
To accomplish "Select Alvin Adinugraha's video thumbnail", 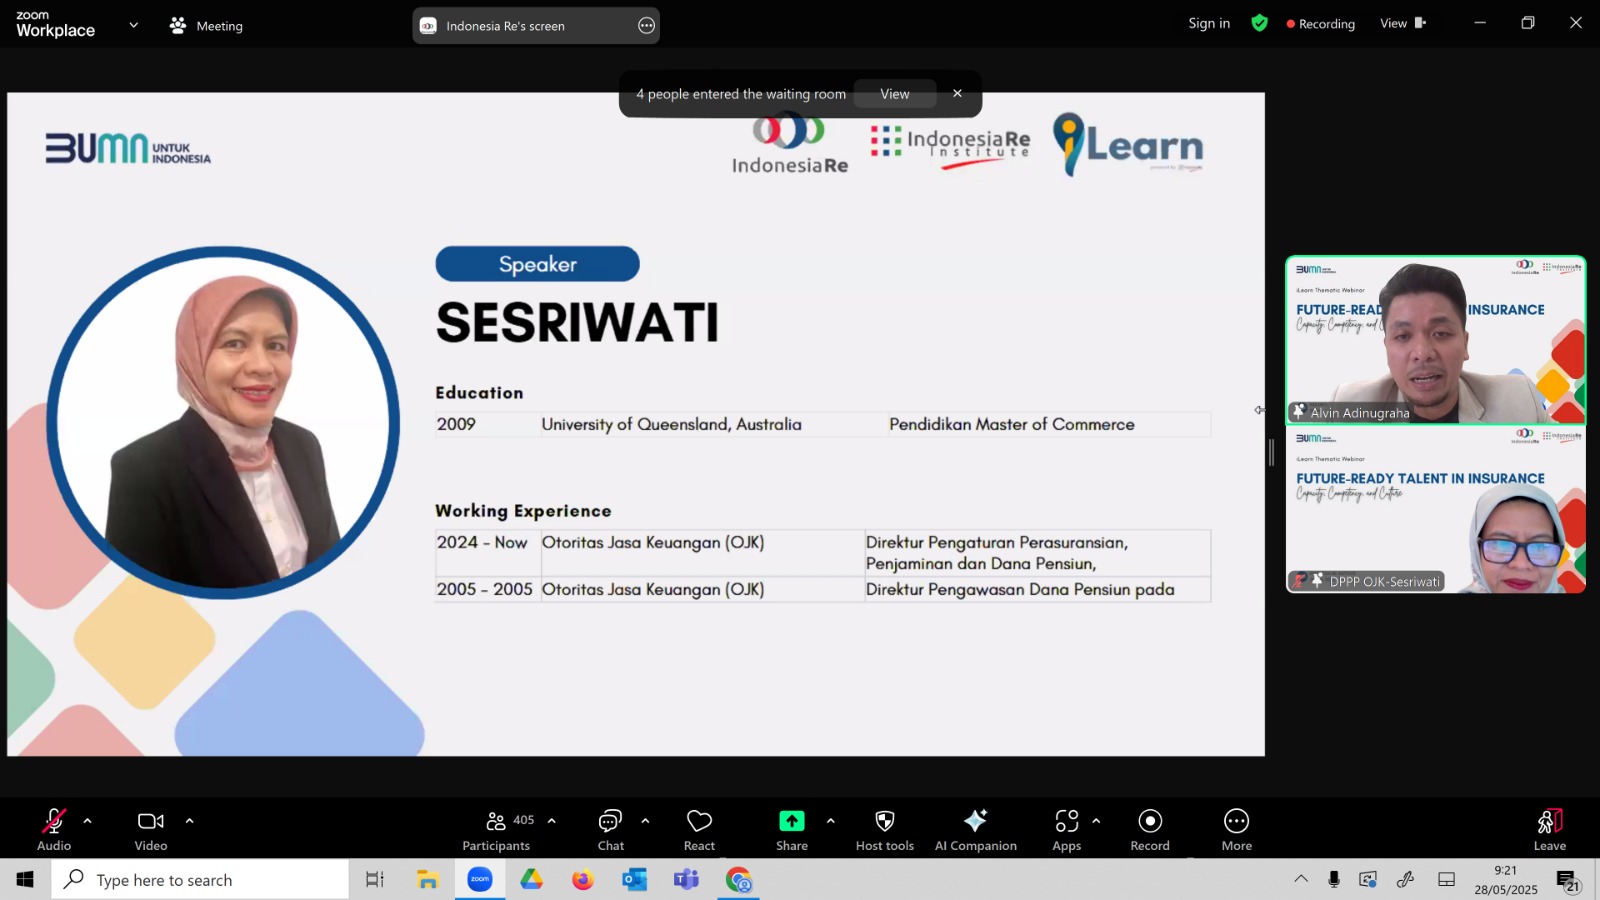I will [1436, 340].
